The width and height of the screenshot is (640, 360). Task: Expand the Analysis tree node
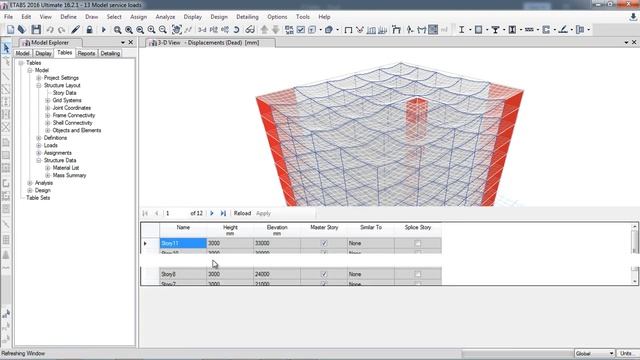point(30,183)
